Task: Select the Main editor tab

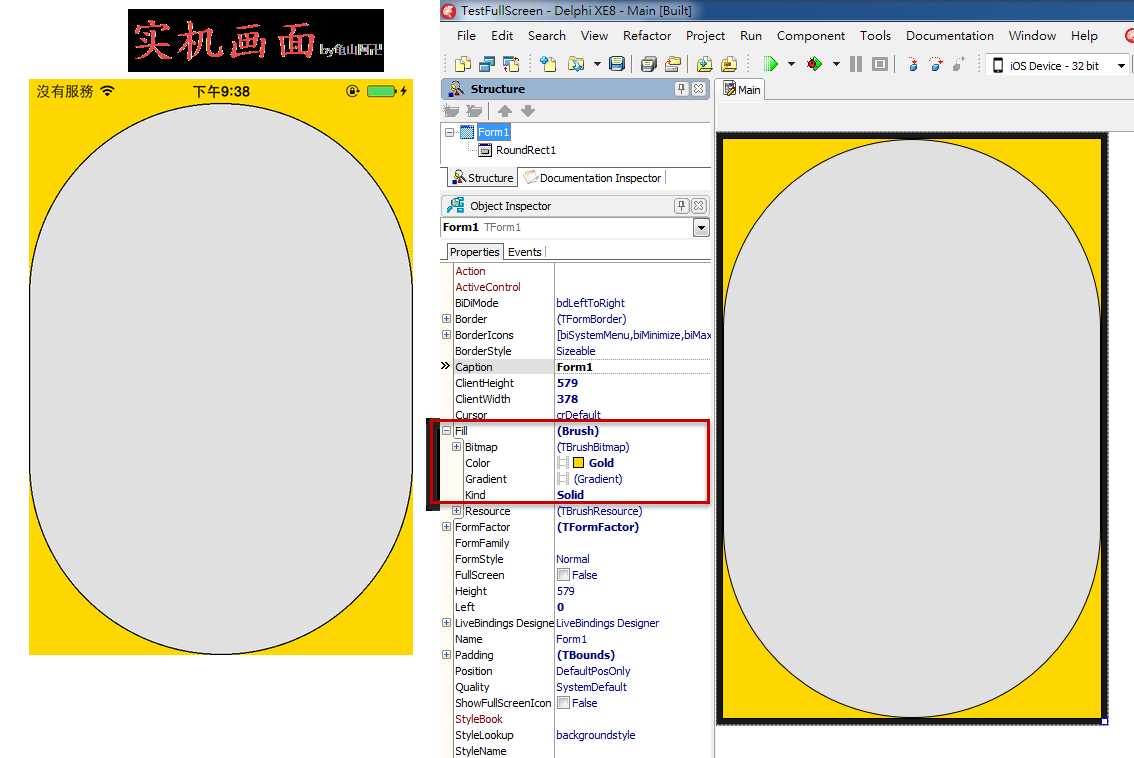Action: [742, 90]
